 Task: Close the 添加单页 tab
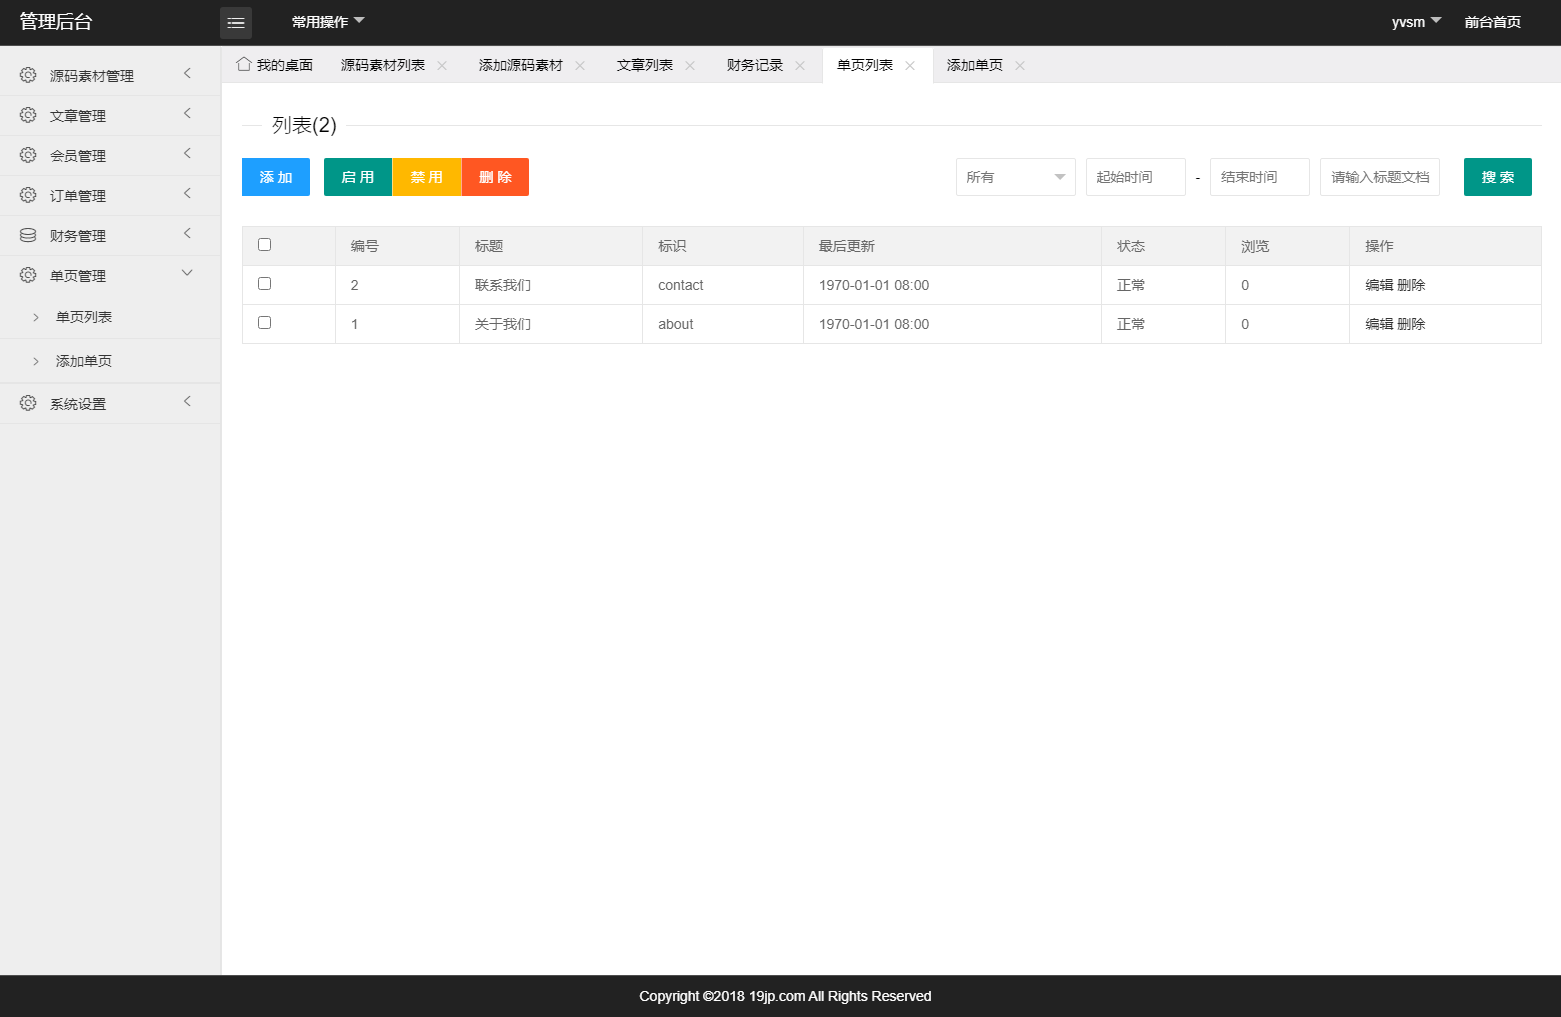click(x=1020, y=66)
